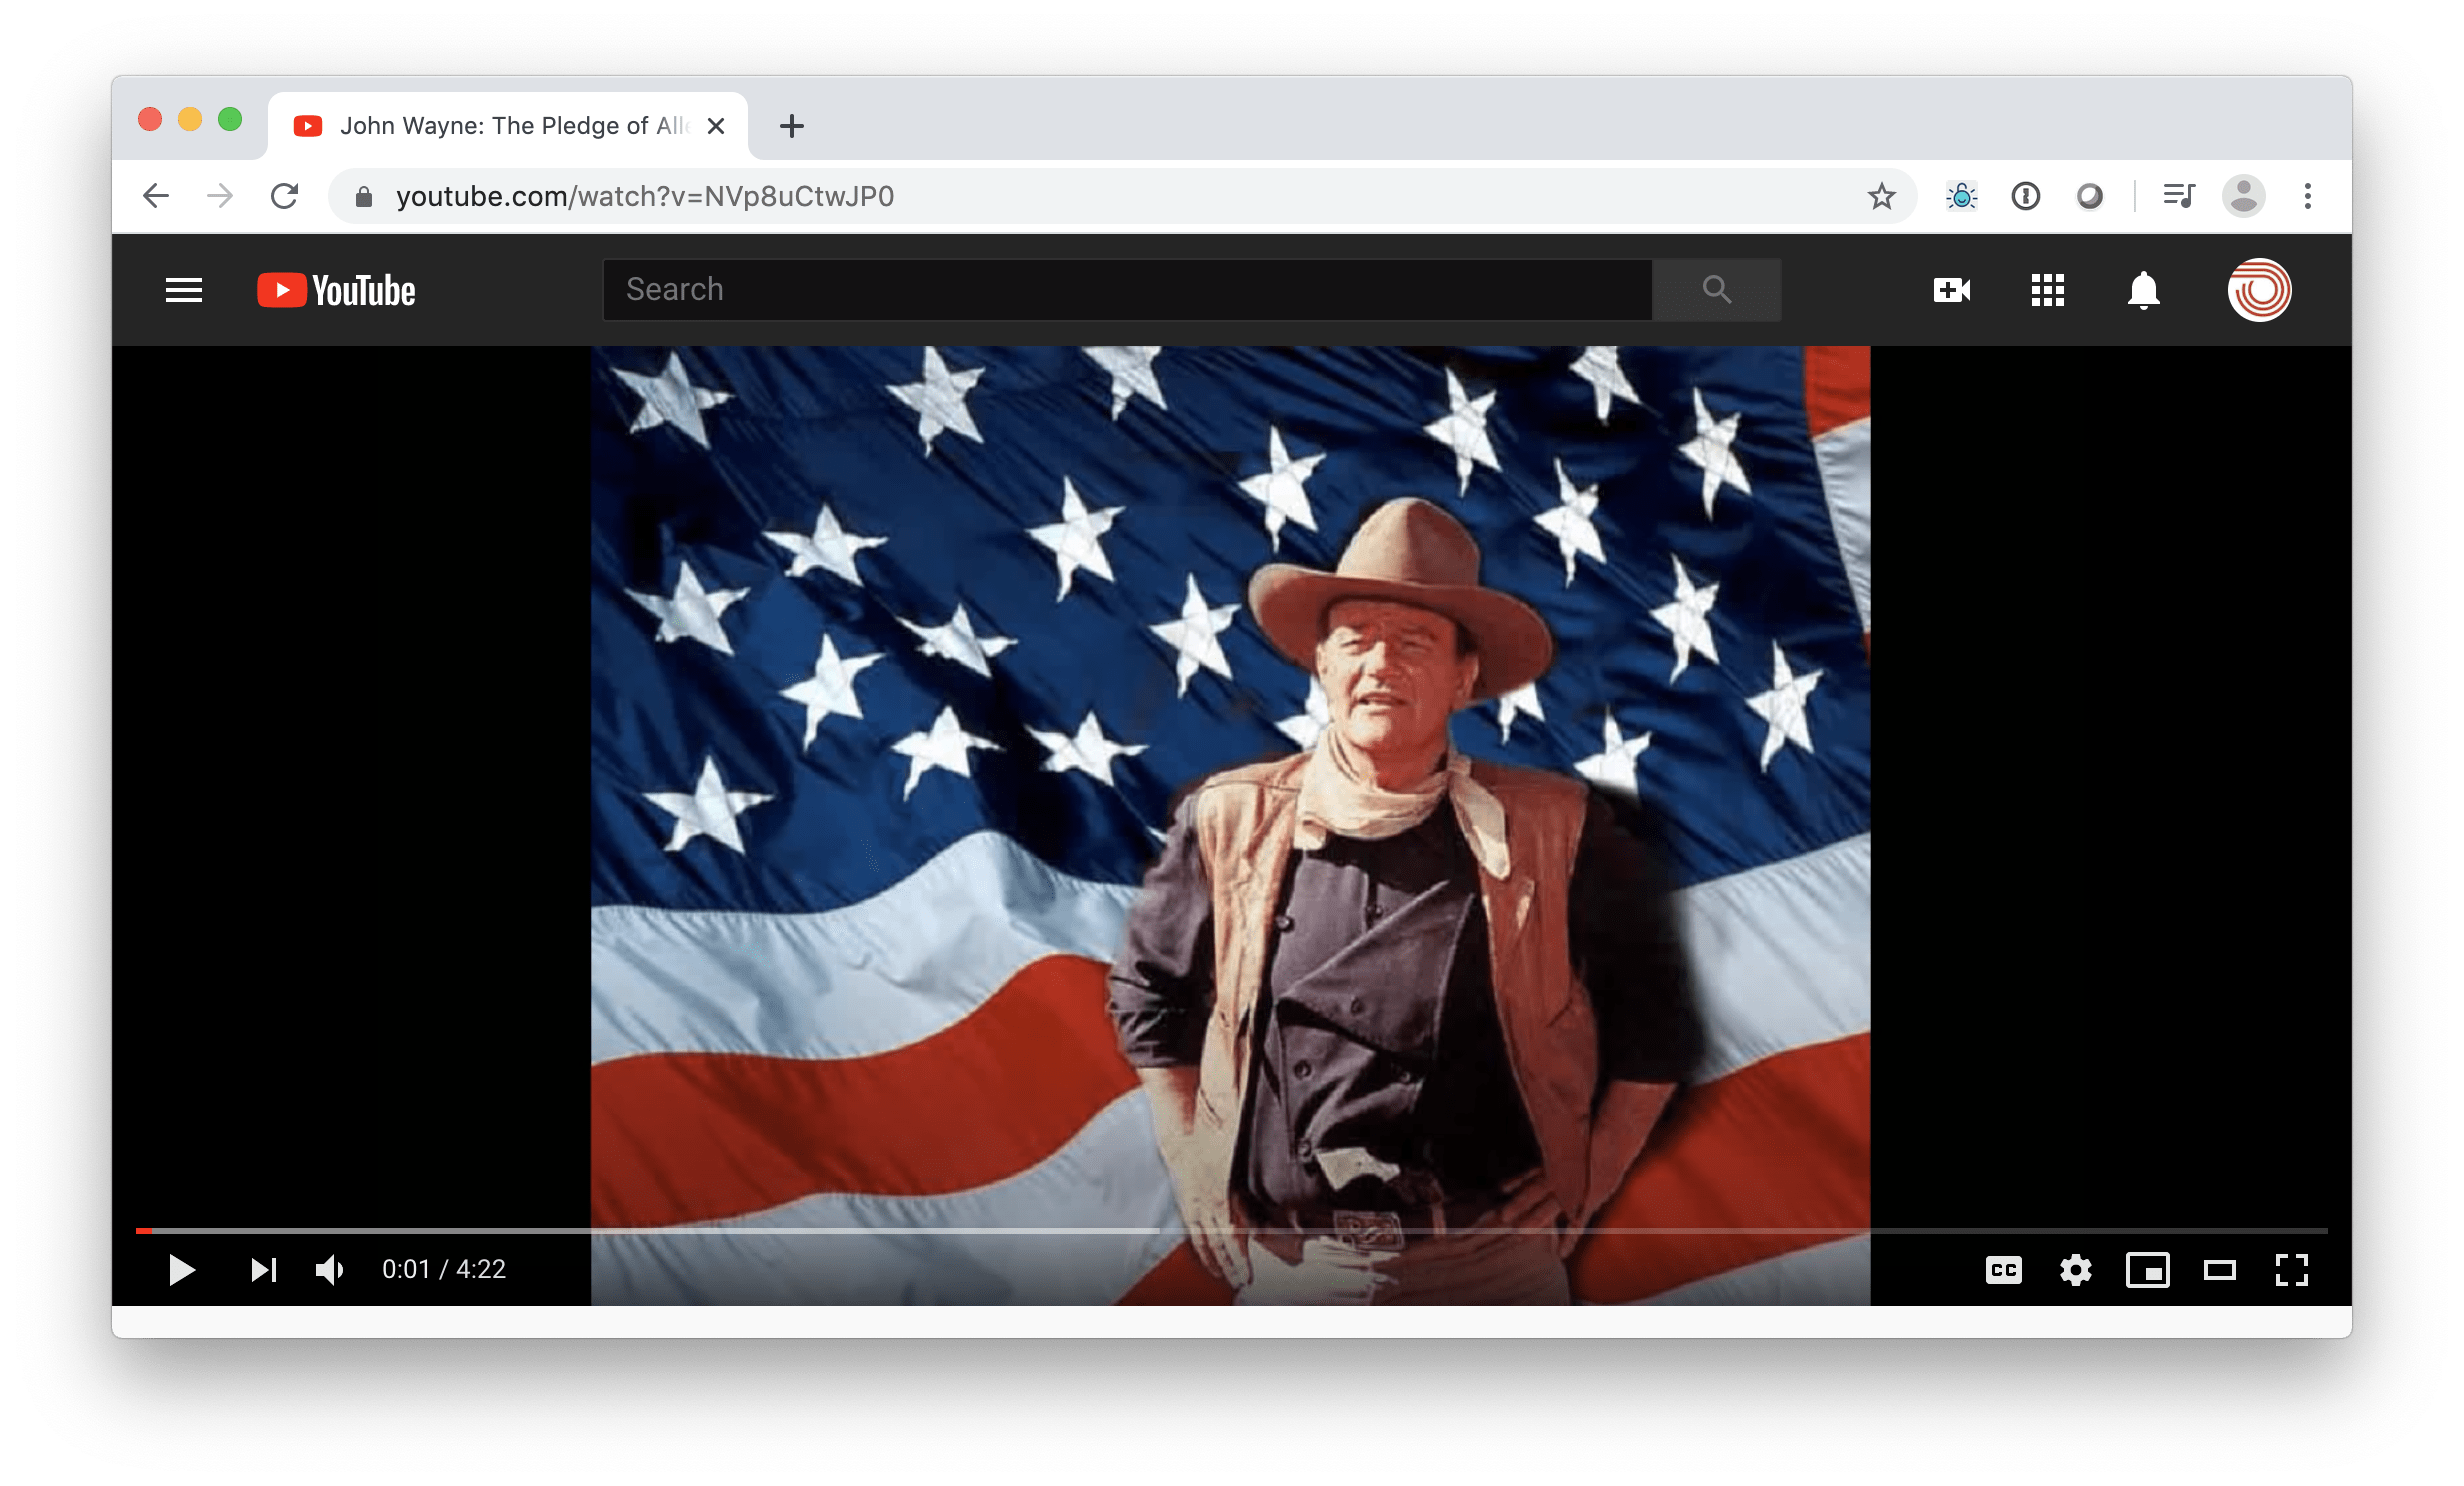Image resolution: width=2464 pixels, height=1486 pixels.
Task: Enter full screen mode
Action: pos(2291,1270)
